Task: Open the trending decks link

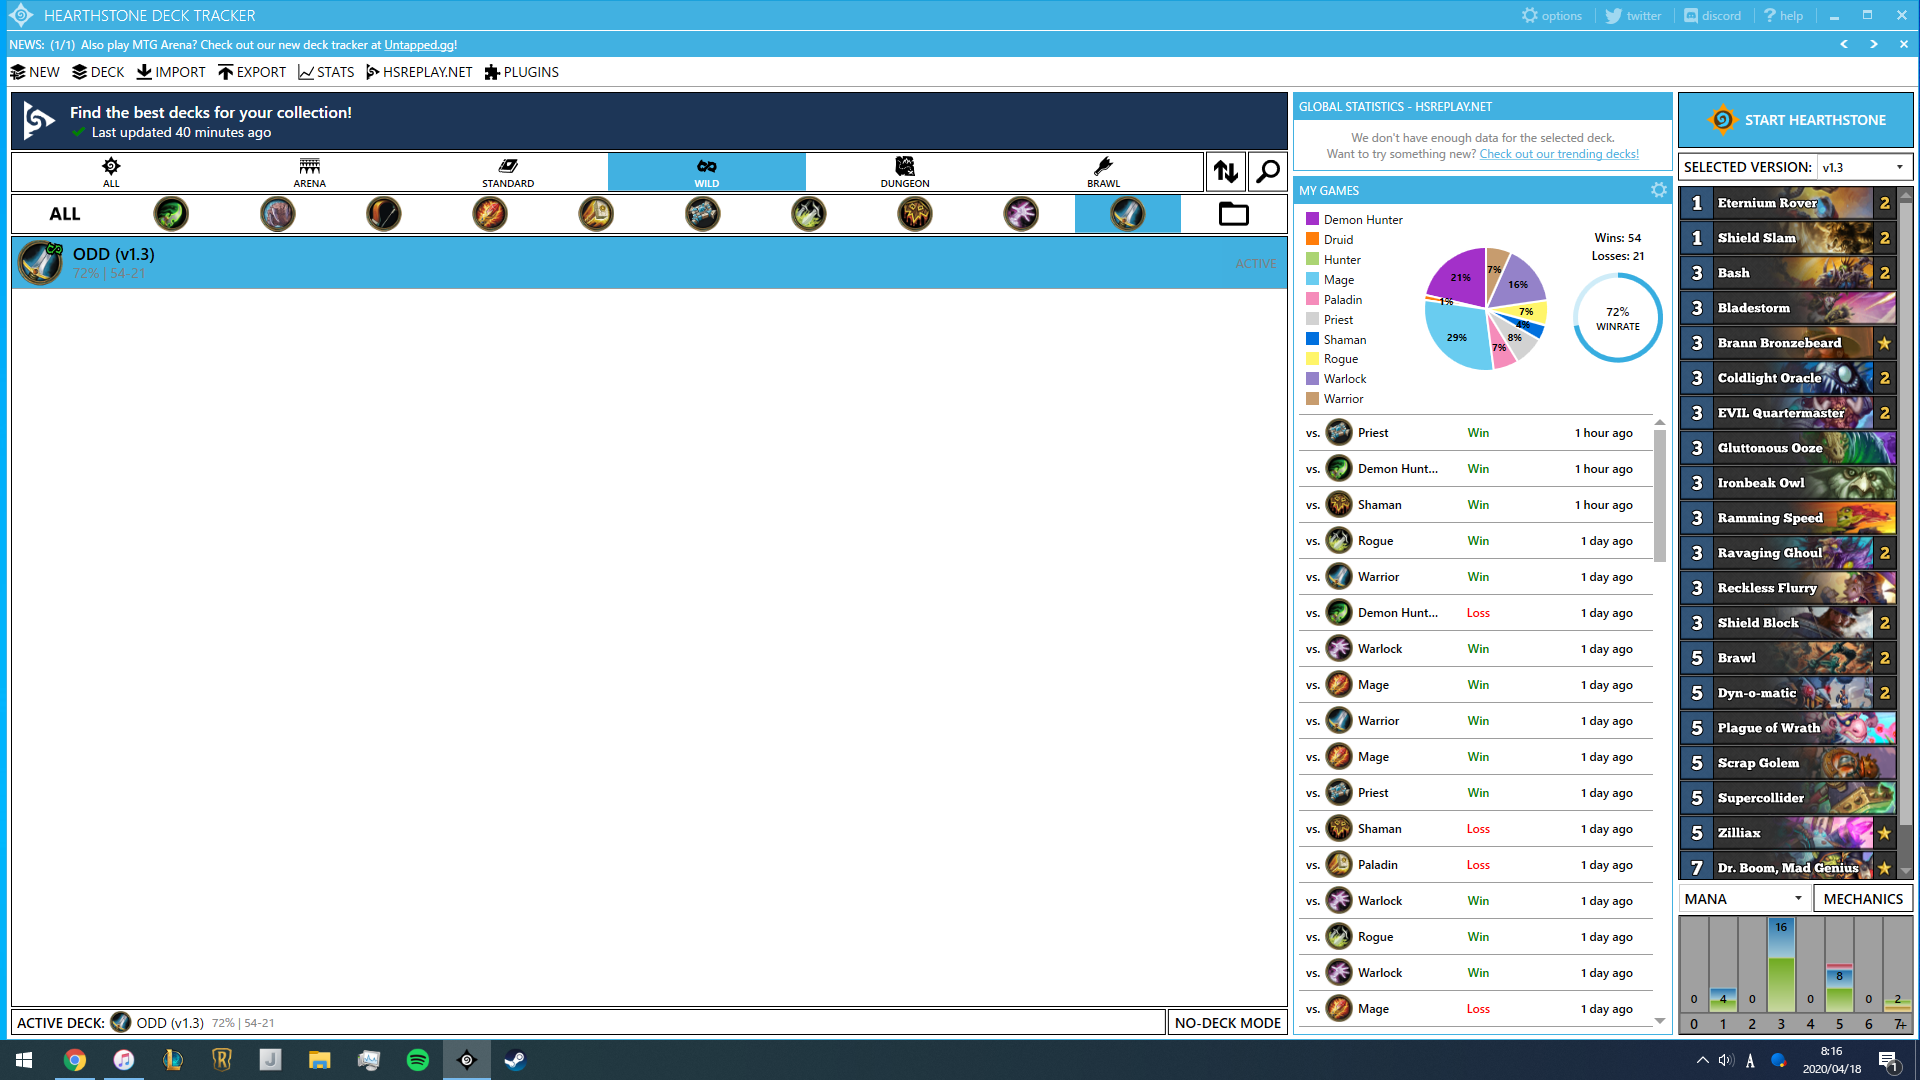Action: pyautogui.click(x=1559, y=154)
